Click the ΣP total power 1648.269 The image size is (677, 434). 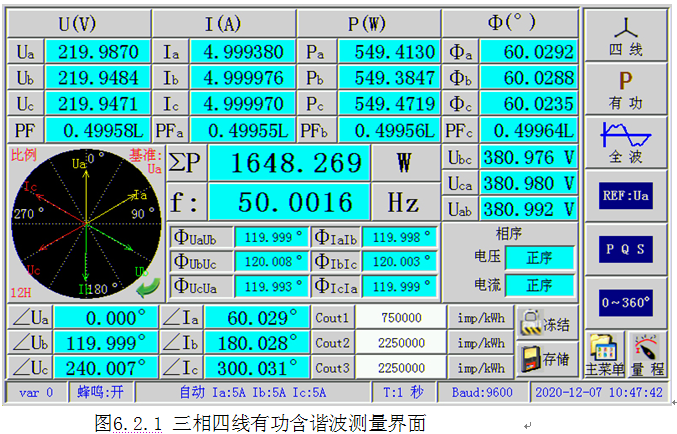[289, 163]
